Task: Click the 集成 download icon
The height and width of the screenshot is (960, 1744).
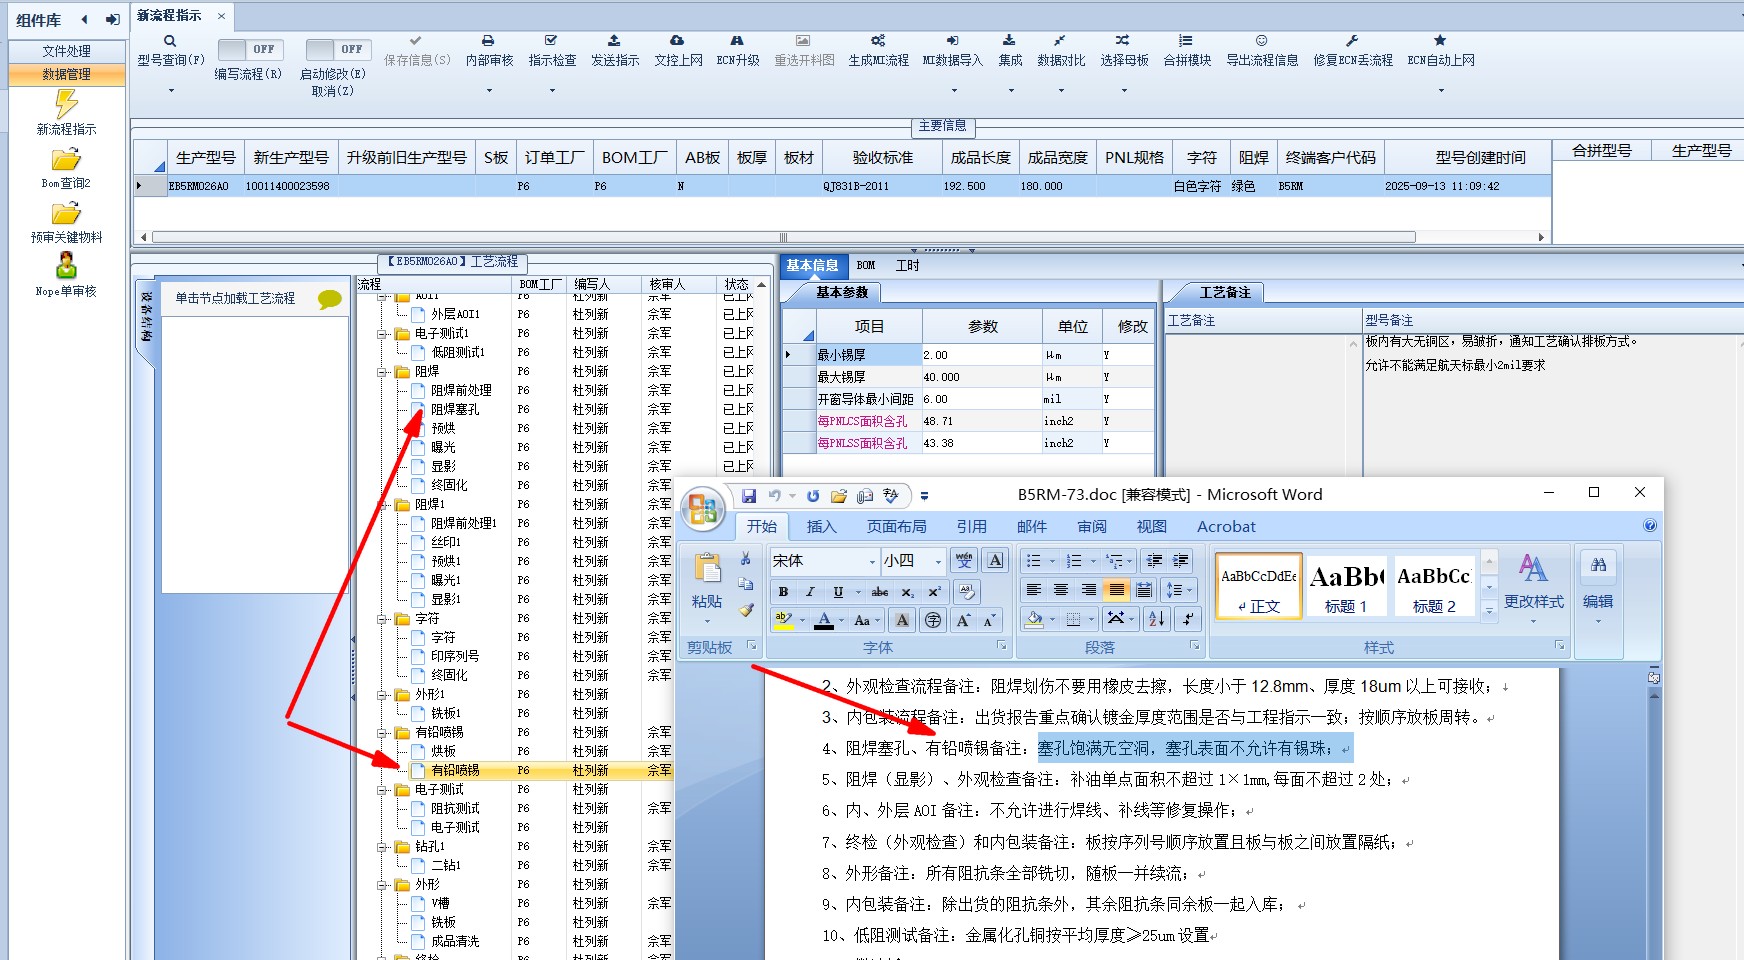Action: (x=1009, y=41)
